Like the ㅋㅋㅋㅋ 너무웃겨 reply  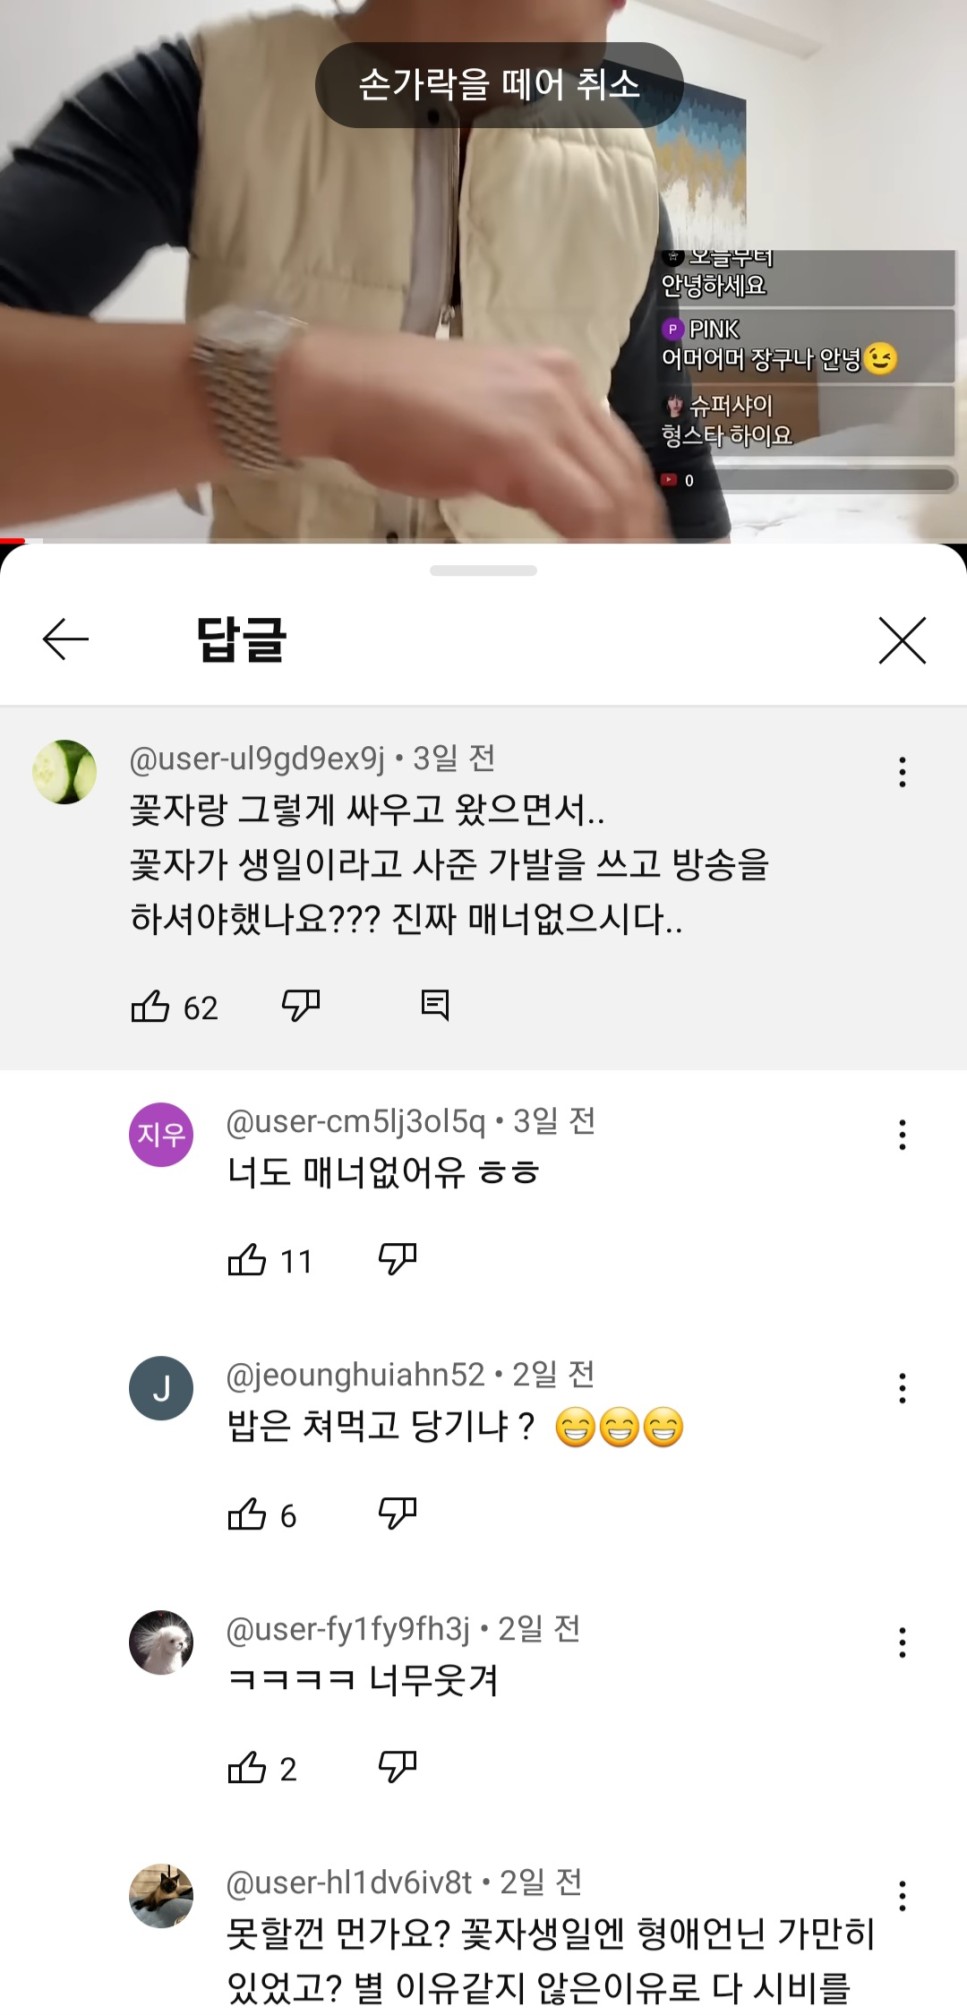click(248, 1768)
